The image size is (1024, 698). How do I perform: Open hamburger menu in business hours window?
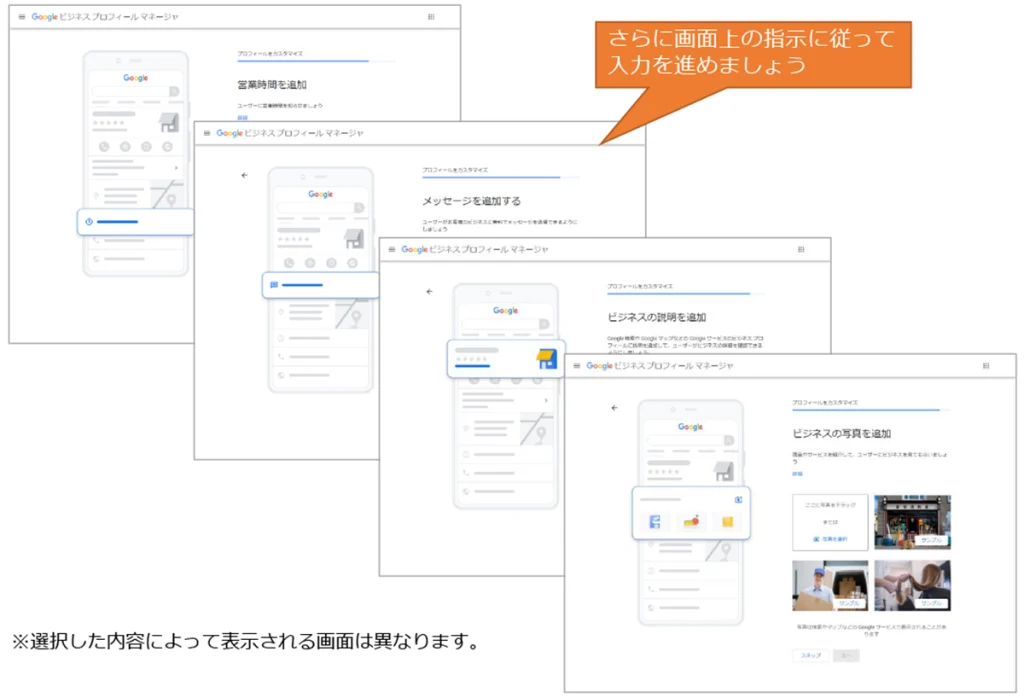[22, 17]
